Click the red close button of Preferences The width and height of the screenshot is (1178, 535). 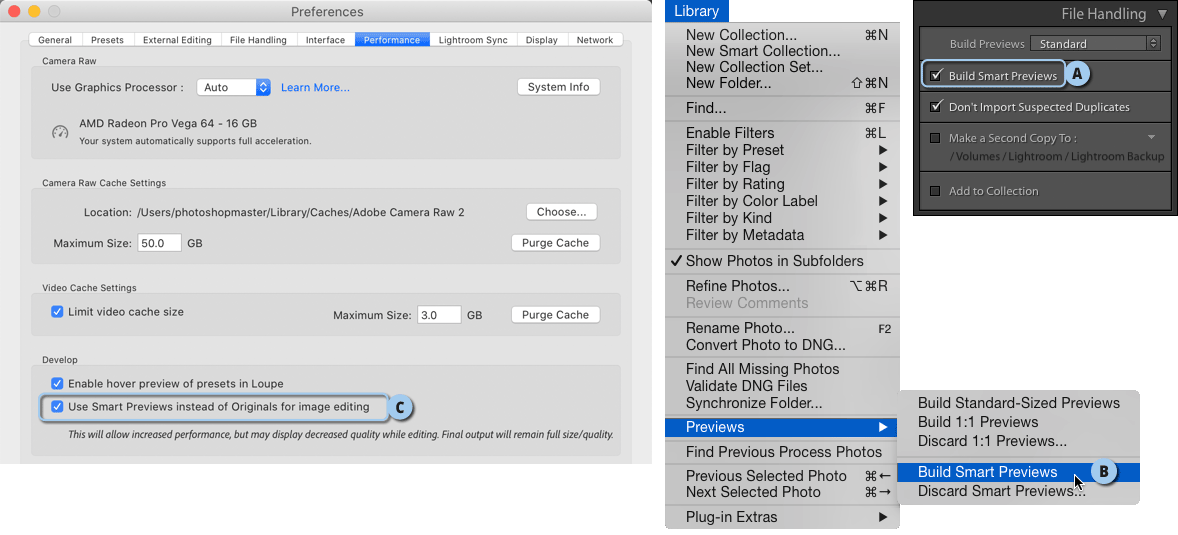click(14, 12)
